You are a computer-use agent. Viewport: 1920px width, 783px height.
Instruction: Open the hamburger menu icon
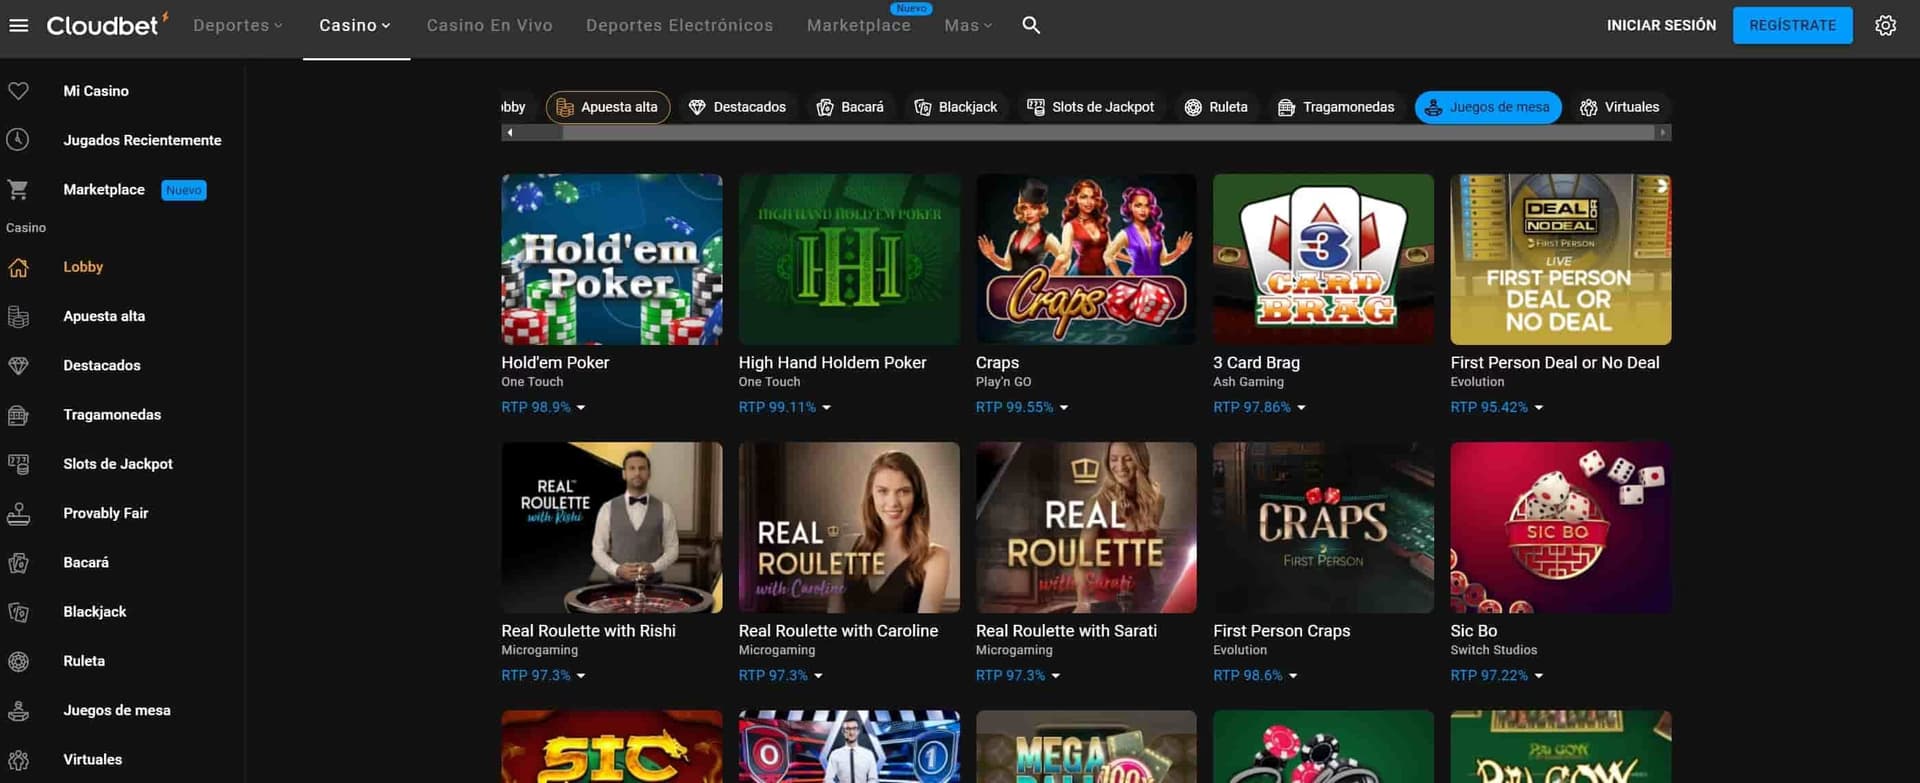pos(18,25)
